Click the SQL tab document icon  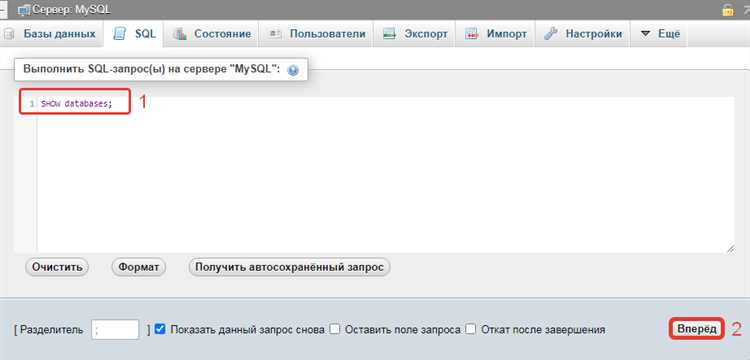coord(119,34)
